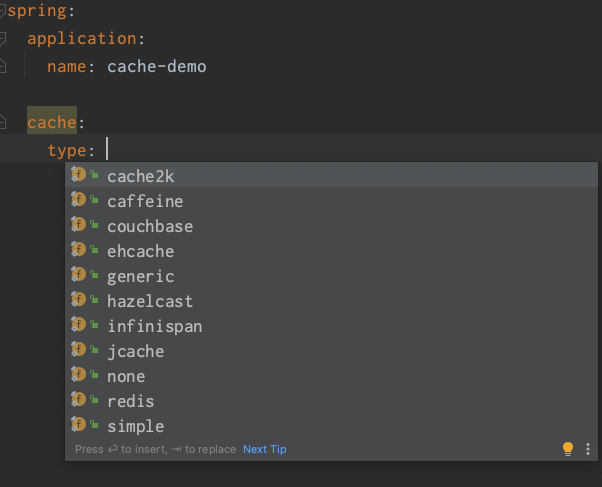The height and width of the screenshot is (487, 602).
Task: Click the green lock icon next to hazelcast
Action: pyautogui.click(x=94, y=300)
